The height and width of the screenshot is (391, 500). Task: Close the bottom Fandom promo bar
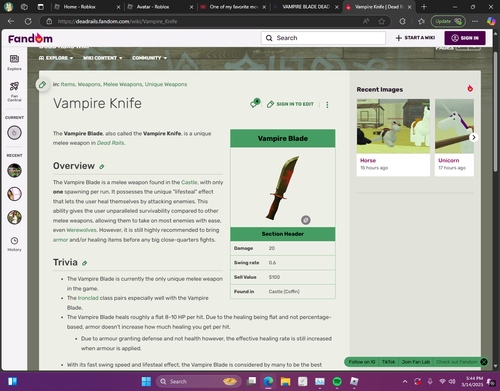point(484,362)
